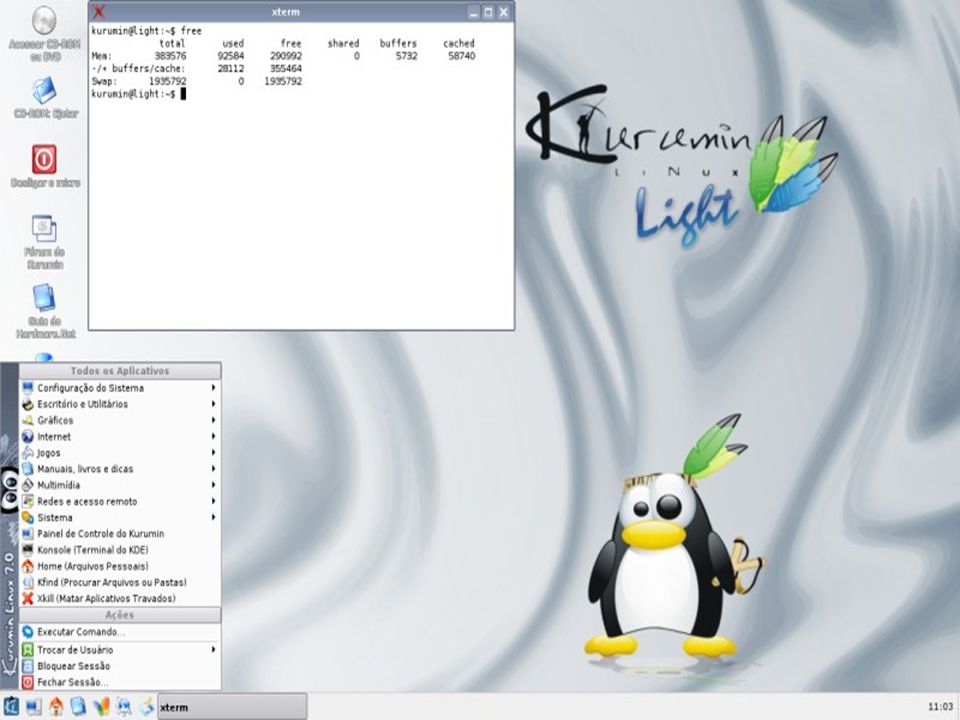Click the 'shared' column header in xterm

343,43
